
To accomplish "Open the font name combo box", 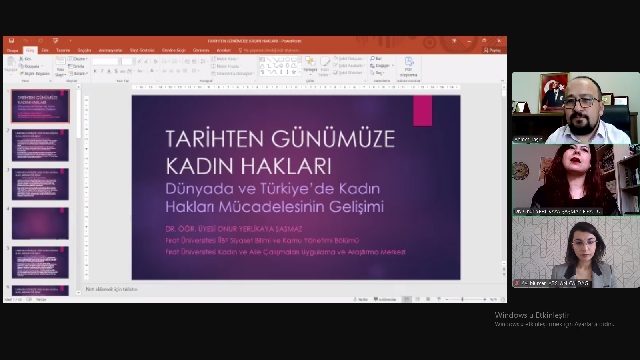I will click(106, 61).
